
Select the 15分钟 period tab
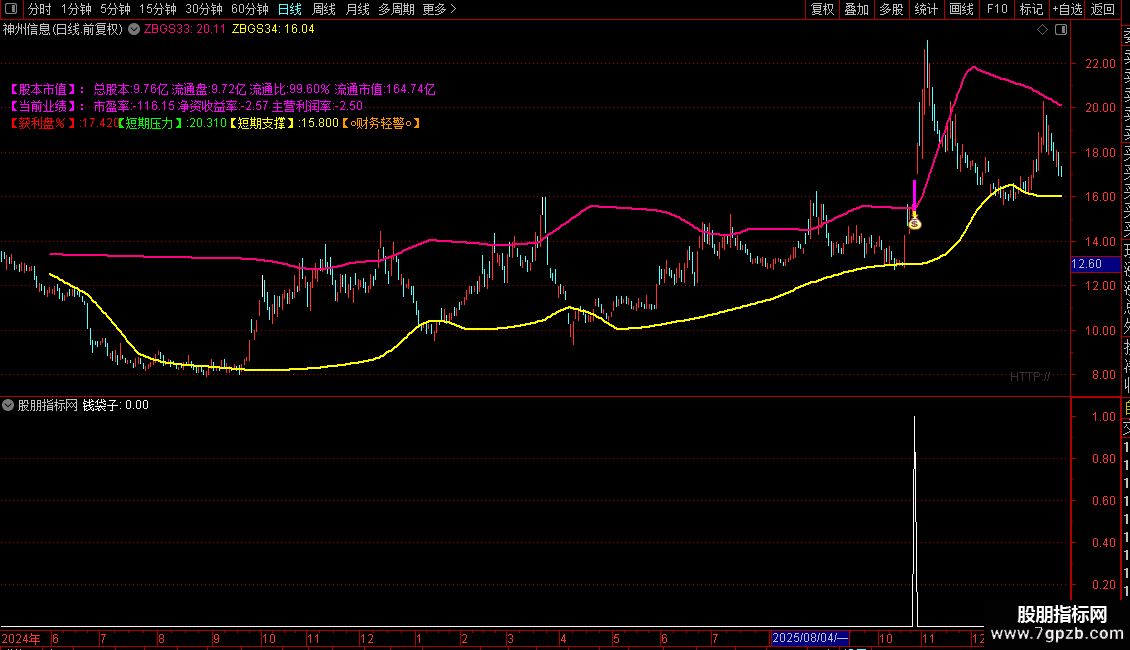[x=157, y=9]
